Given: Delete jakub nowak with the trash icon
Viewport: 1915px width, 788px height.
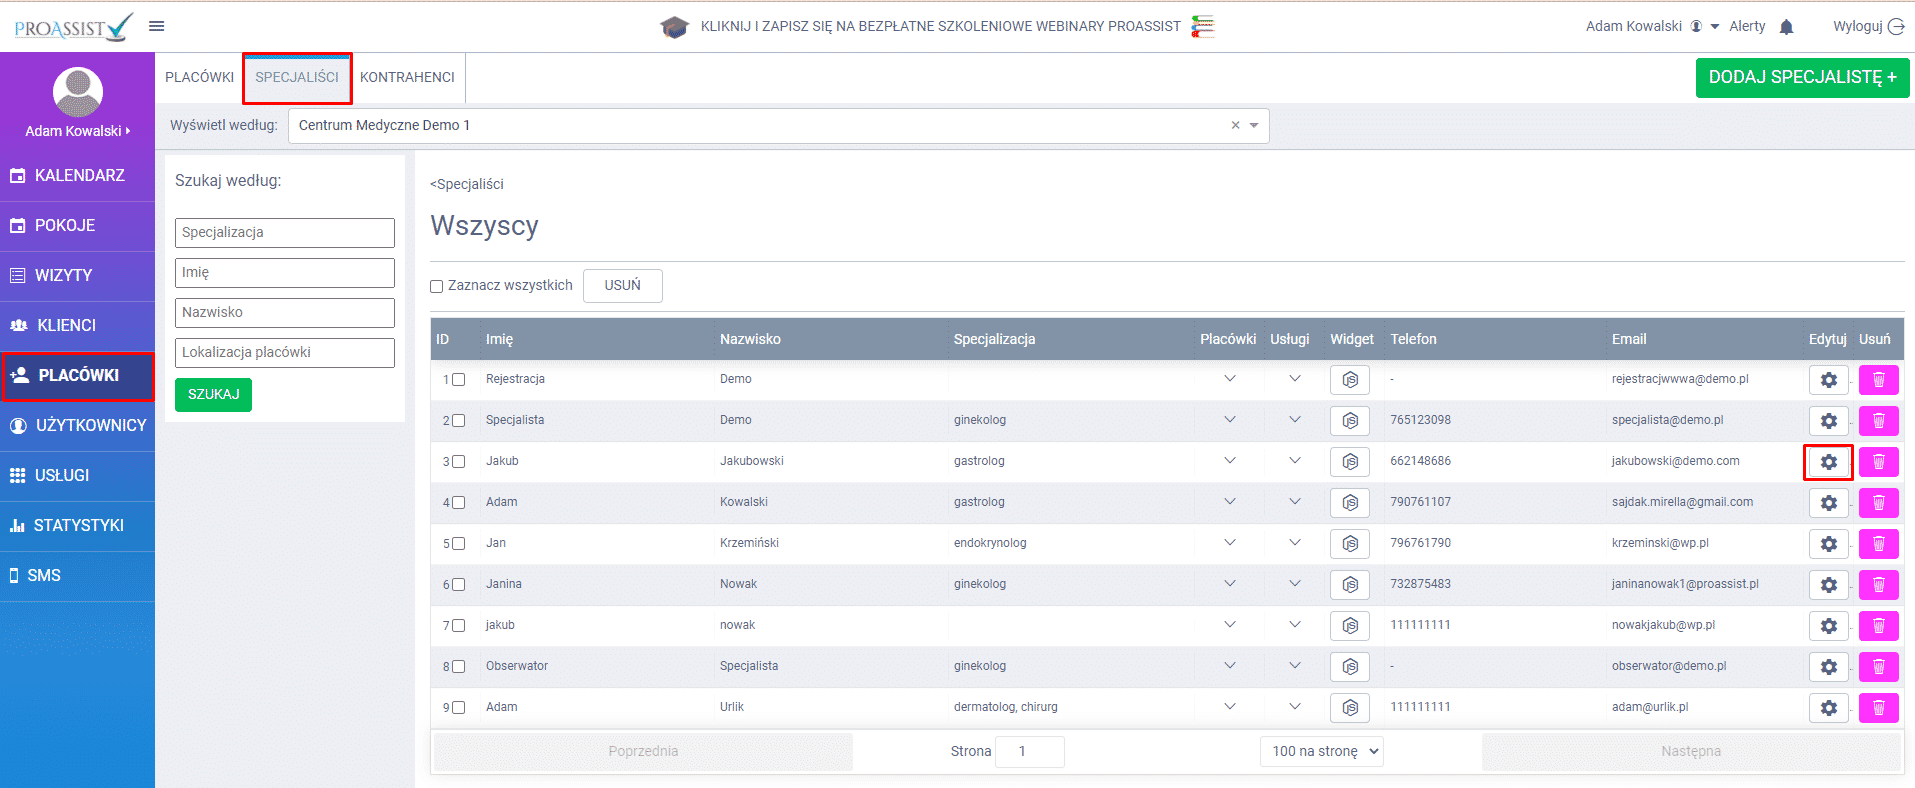Looking at the screenshot, I should tap(1879, 626).
